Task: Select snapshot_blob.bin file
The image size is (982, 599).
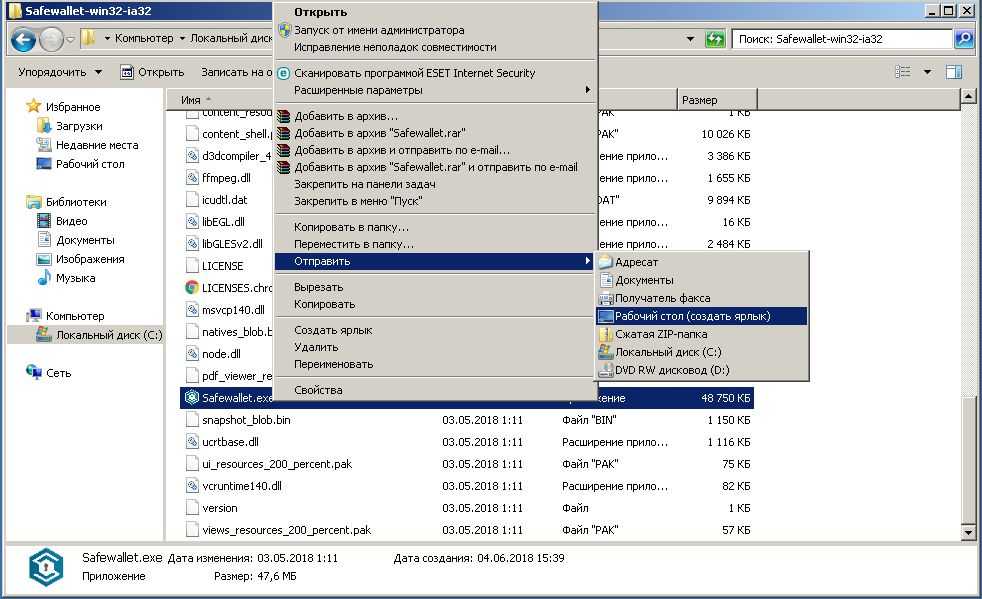Action: (246, 420)
